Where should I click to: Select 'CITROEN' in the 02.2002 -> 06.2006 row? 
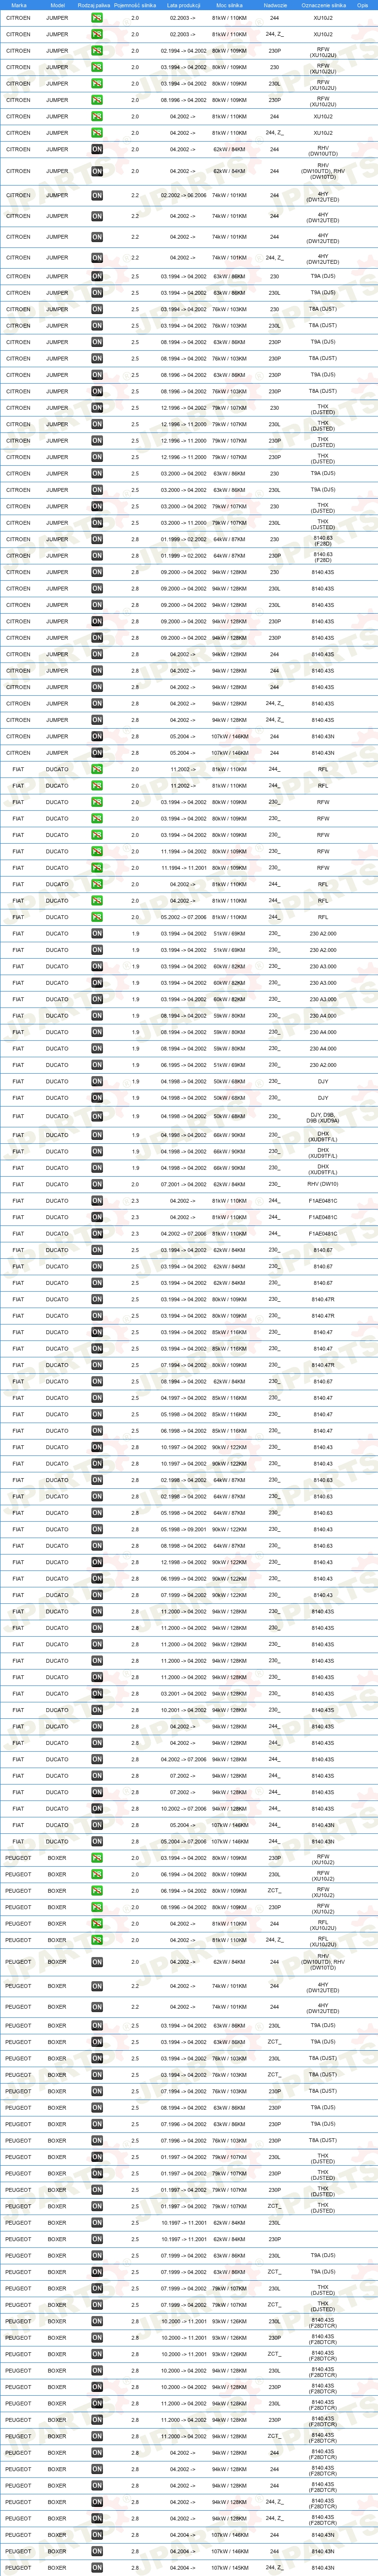click(x=18, y=196)
